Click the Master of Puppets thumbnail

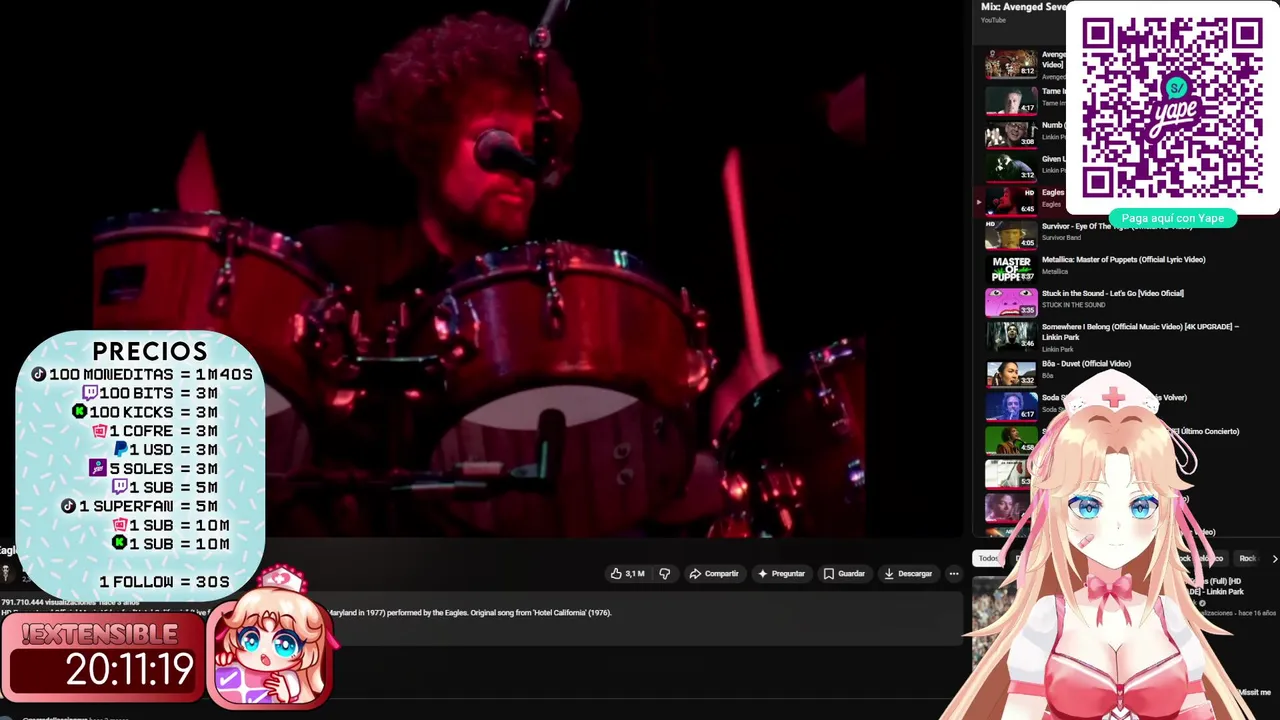pos(1011,268)
